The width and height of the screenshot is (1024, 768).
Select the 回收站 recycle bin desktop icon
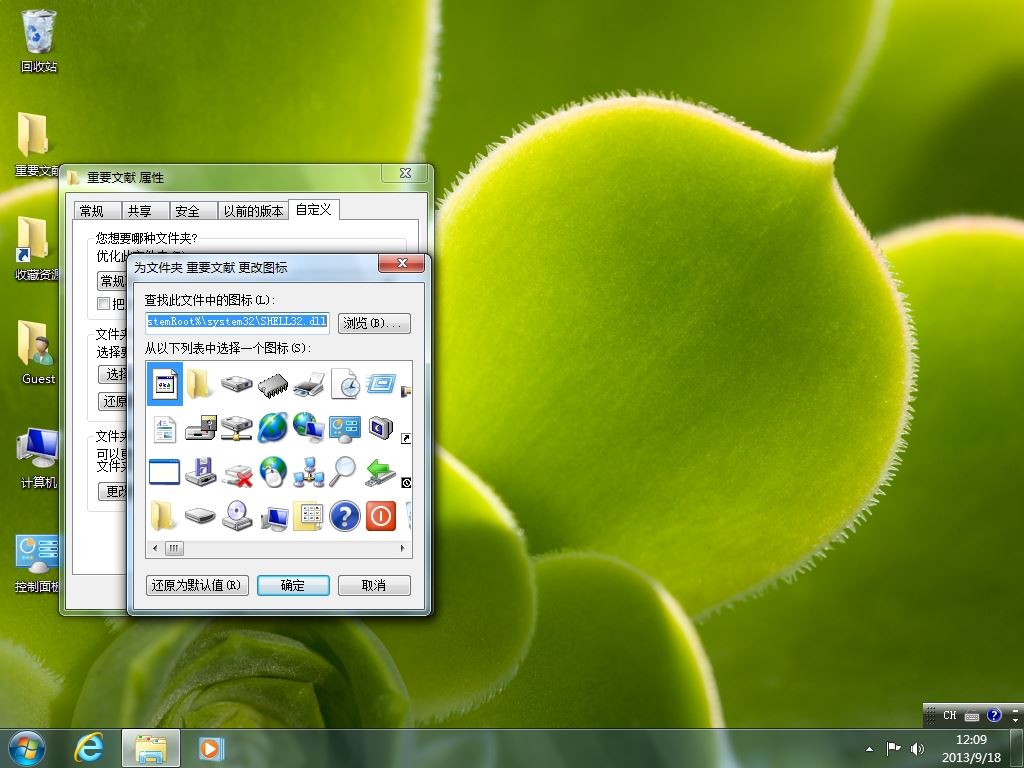[39, 40]
